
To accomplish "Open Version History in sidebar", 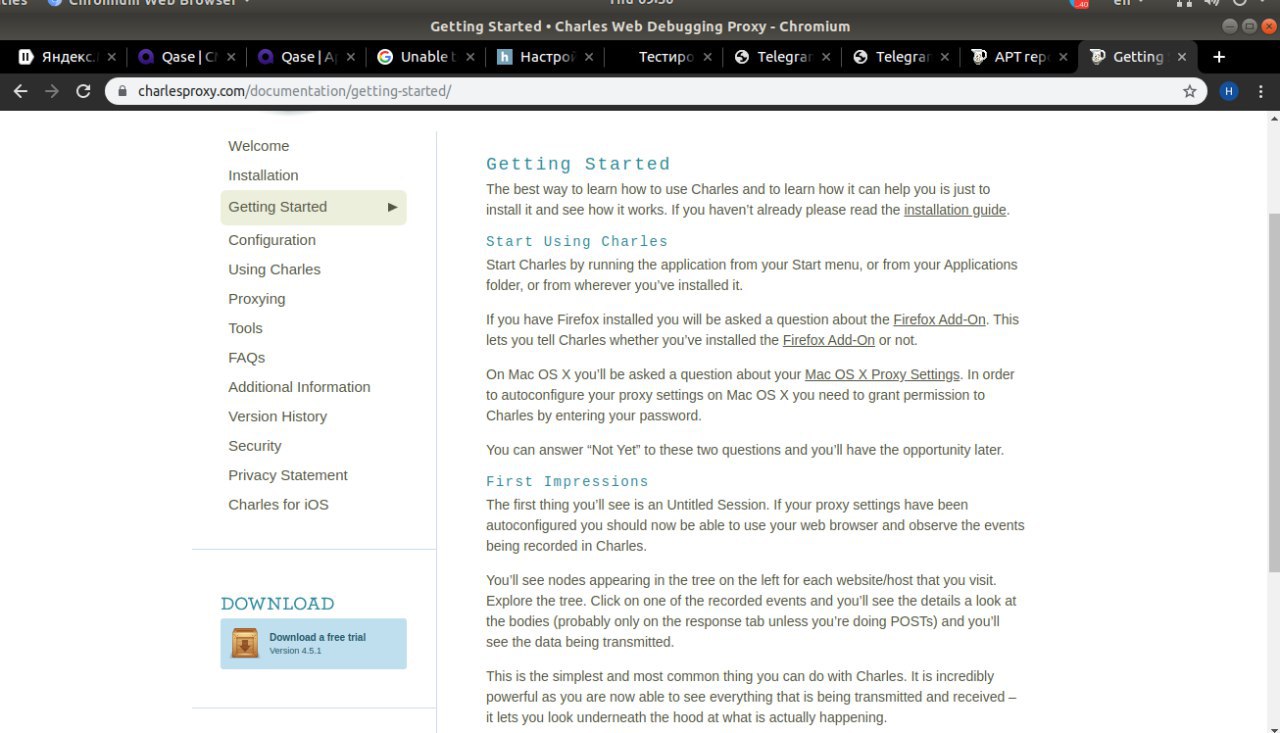I will pyautogui.click(x=277, y=416).
